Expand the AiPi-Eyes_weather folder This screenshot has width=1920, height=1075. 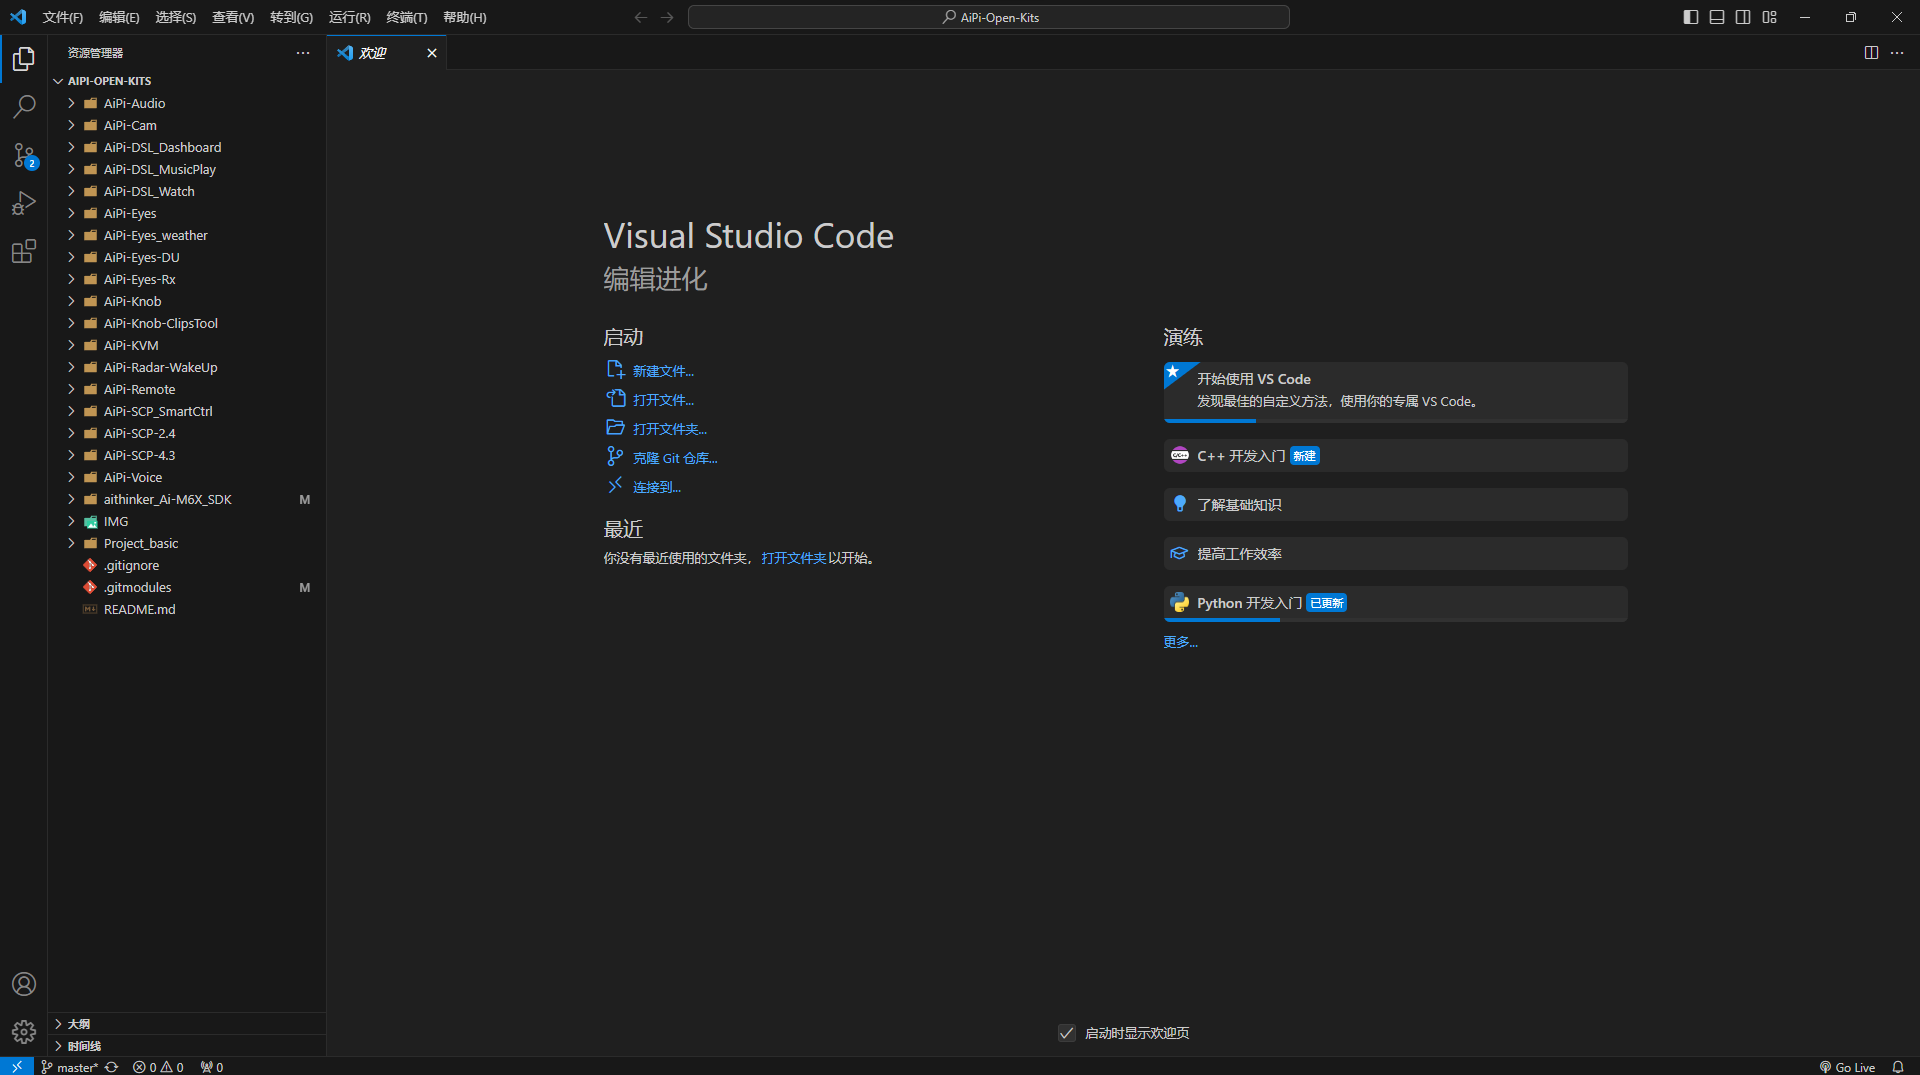(186, 235)
